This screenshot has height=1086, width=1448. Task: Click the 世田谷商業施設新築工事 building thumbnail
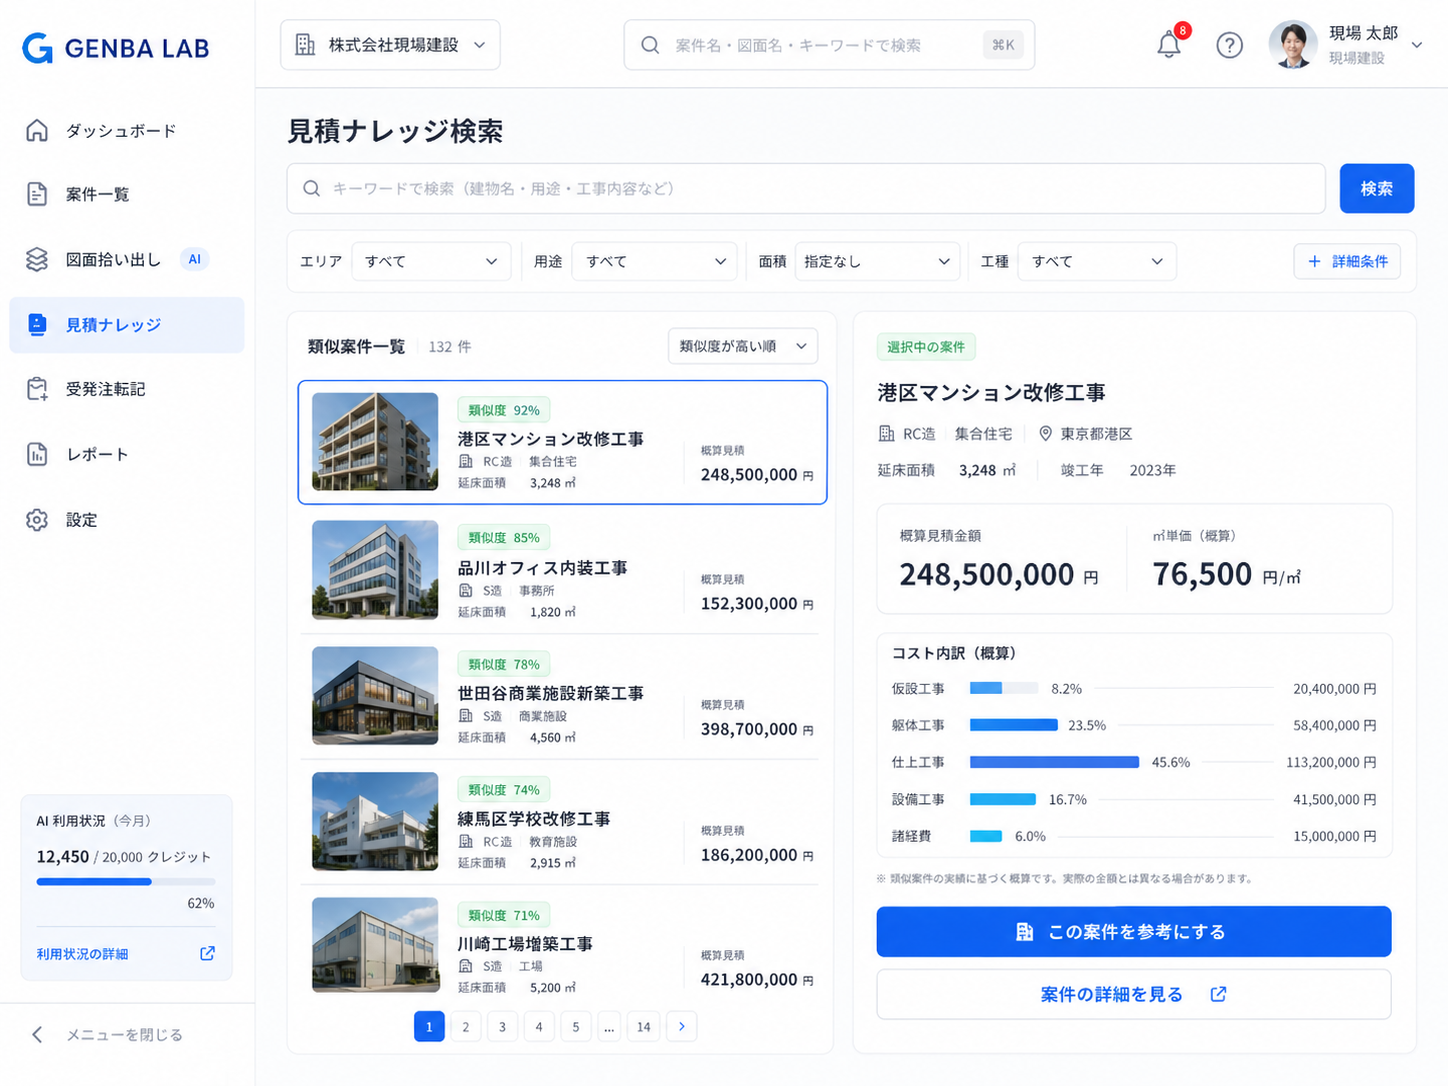[375, 695]
